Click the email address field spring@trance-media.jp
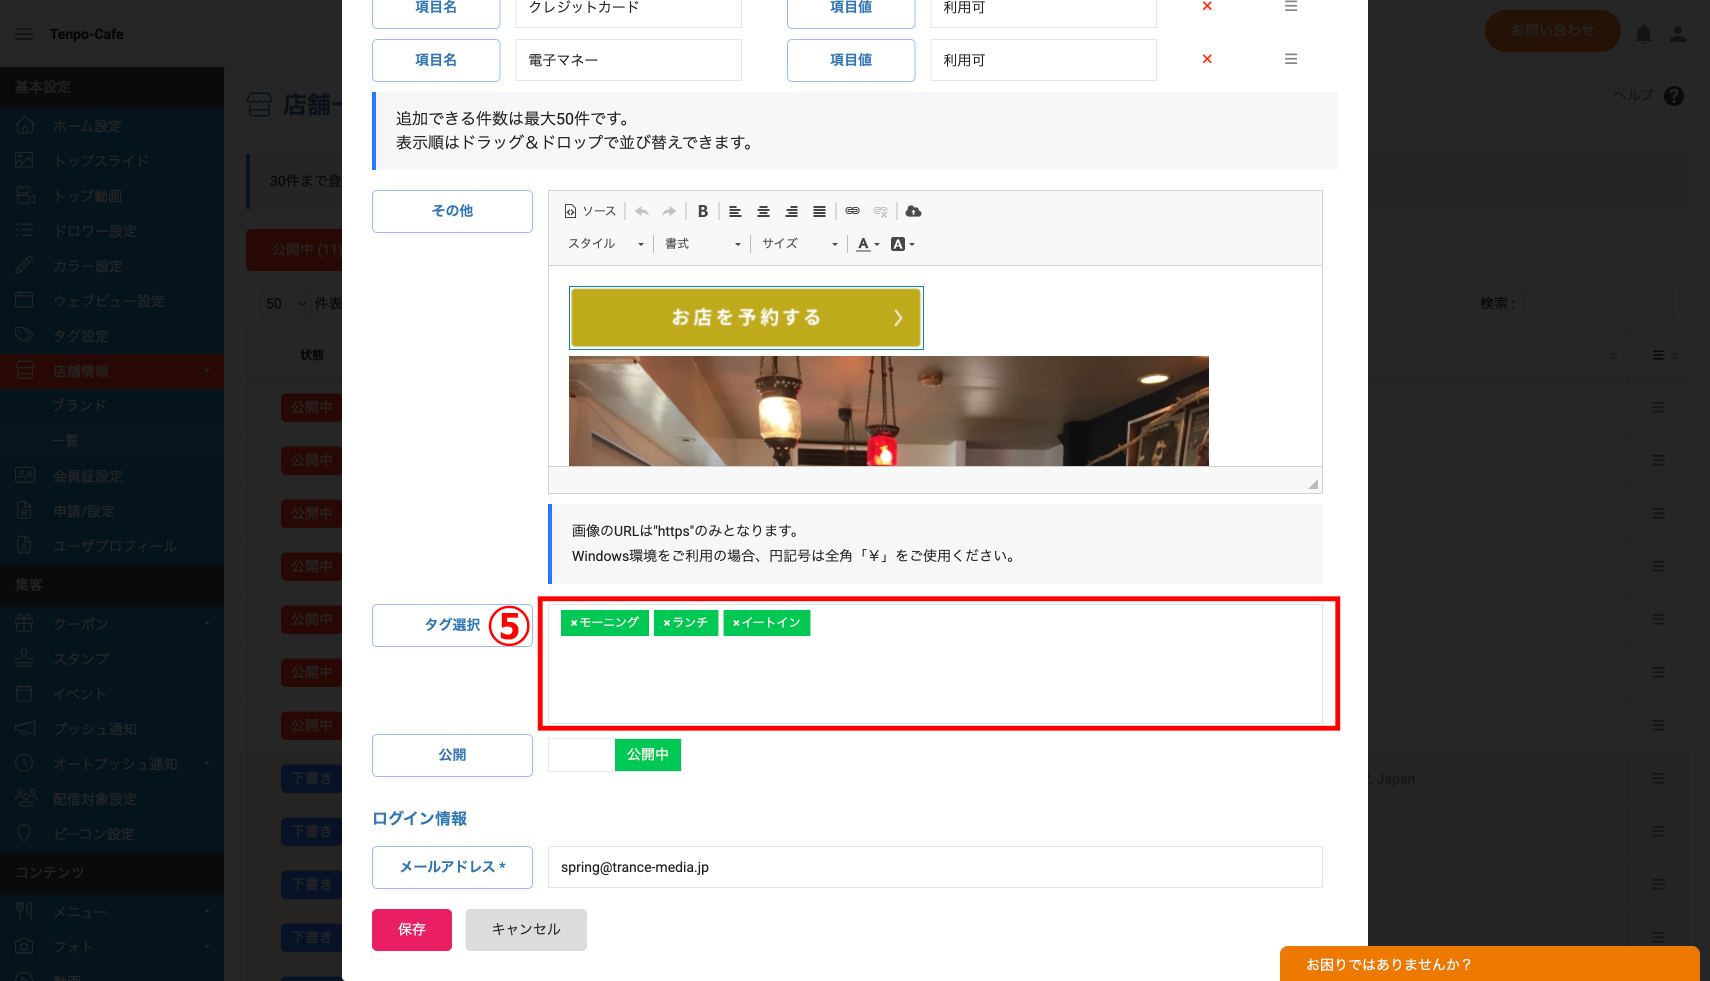The height and width of the screenshot is (981, 1710). click(x=935, y=867)
